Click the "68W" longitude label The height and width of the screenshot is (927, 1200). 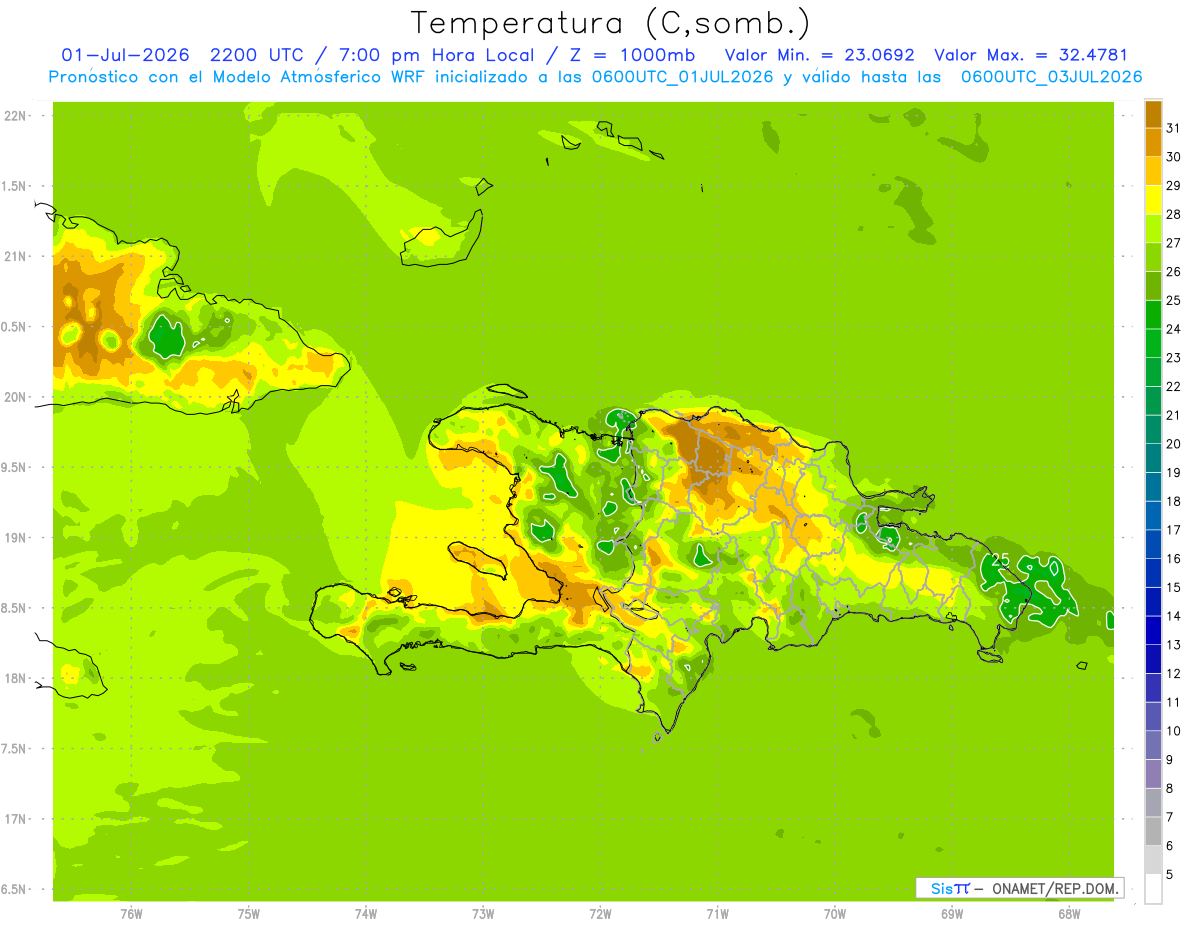pos(1069,913)
